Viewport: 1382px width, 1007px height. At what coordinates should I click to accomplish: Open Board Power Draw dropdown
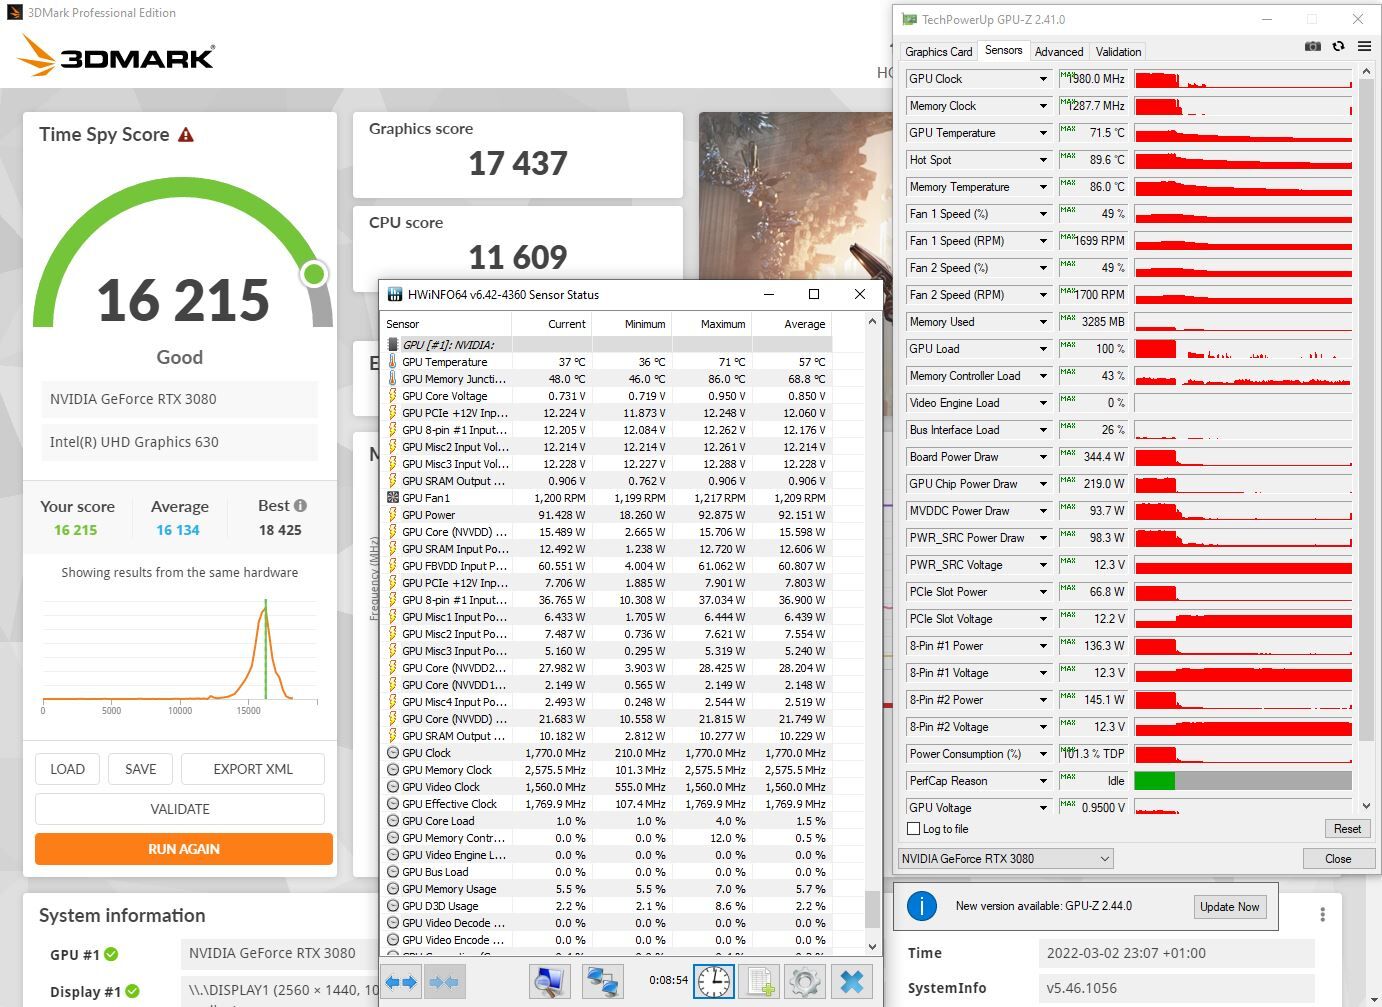point(1043,457)
